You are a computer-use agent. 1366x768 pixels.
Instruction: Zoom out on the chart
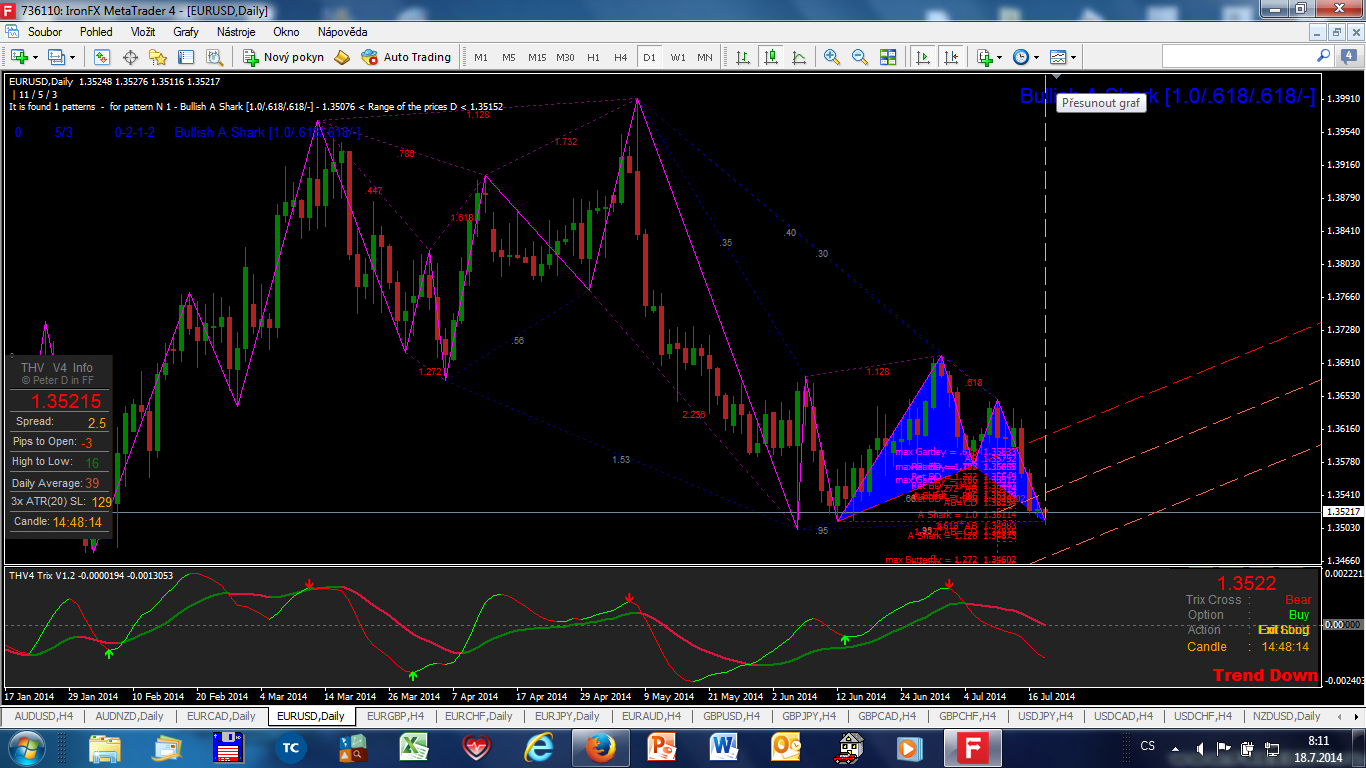[859, 57]
